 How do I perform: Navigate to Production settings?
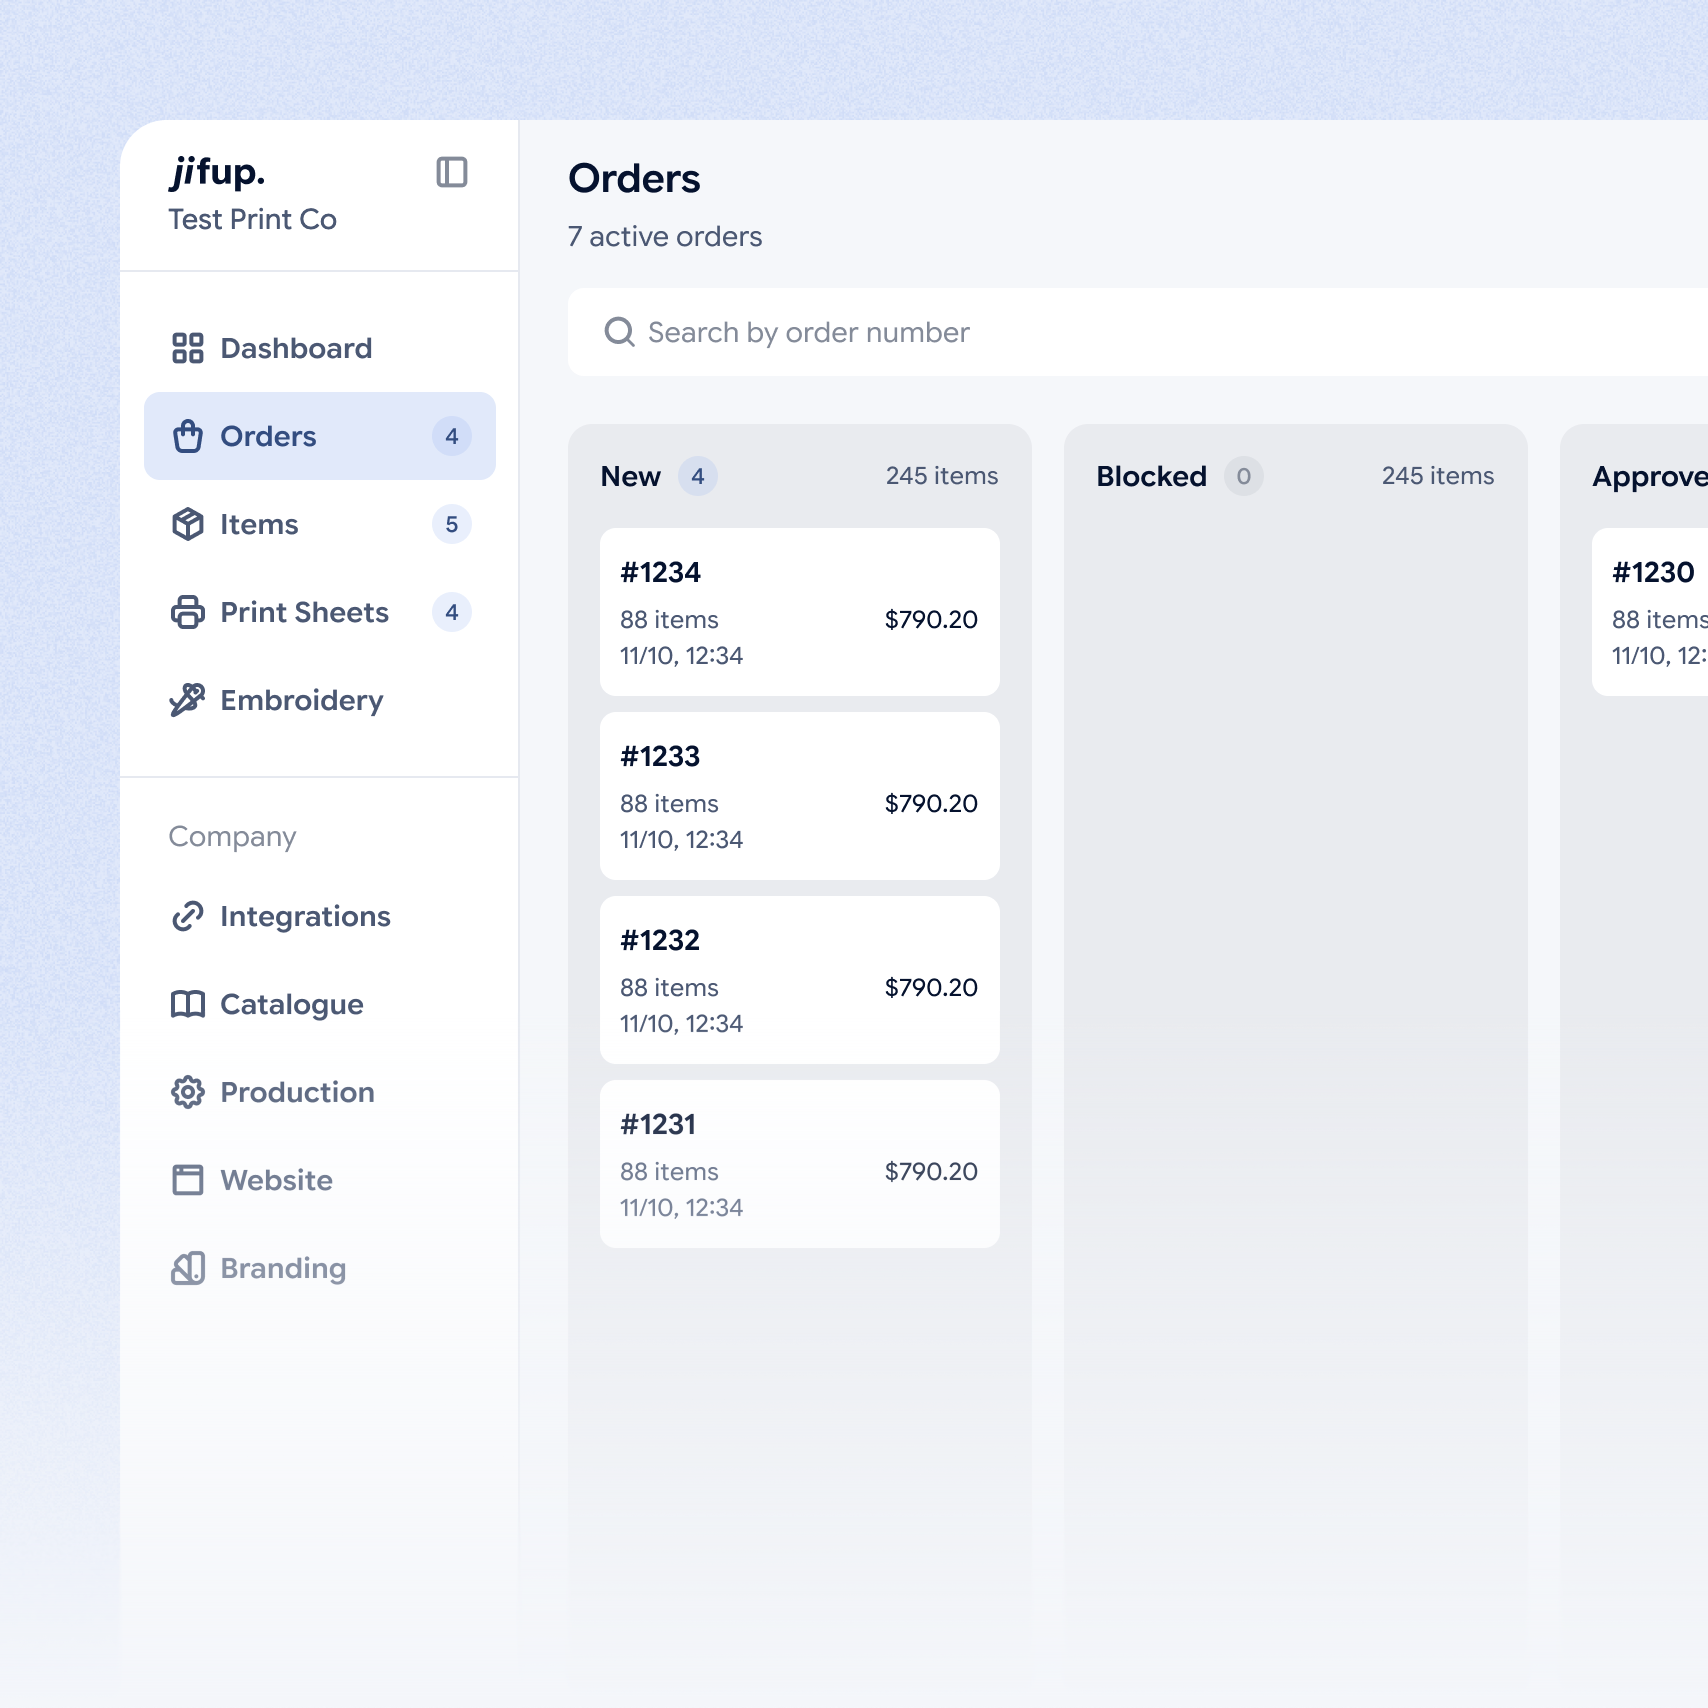point(320,1092)
